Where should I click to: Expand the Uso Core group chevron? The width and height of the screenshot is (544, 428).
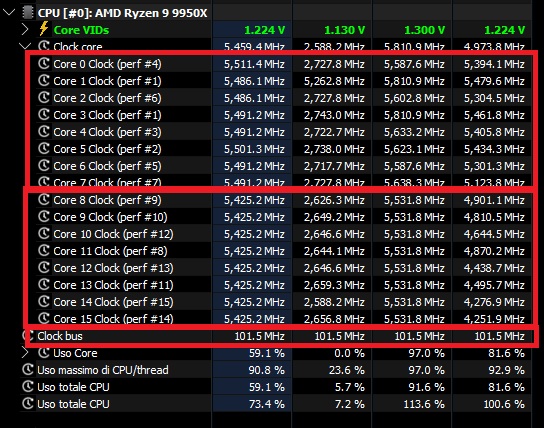point(25,353)
